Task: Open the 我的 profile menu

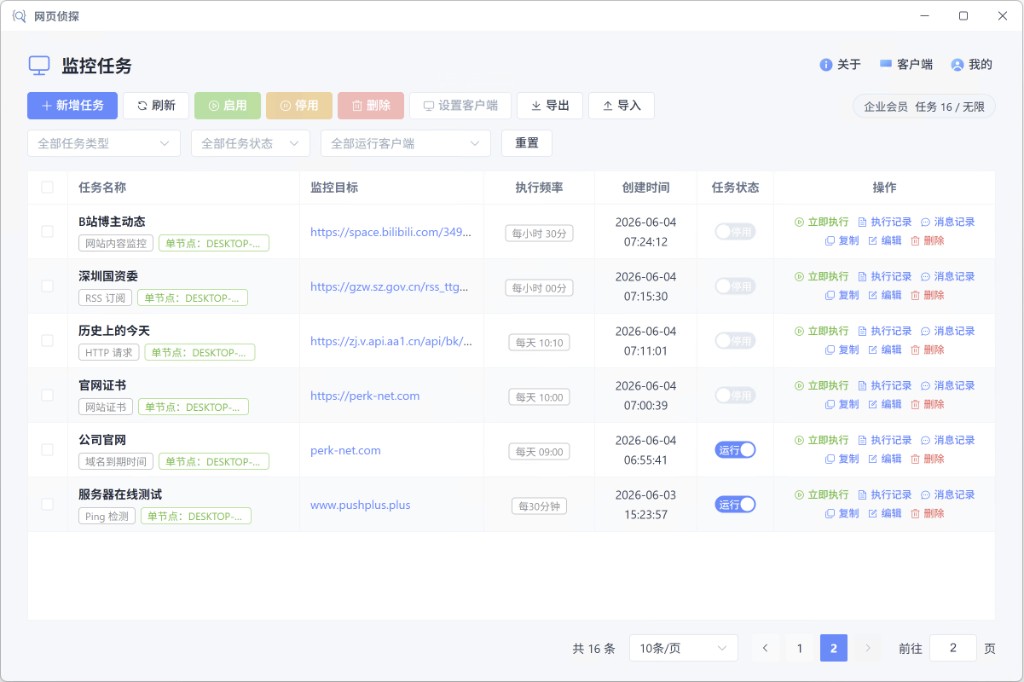Action: 971,65
